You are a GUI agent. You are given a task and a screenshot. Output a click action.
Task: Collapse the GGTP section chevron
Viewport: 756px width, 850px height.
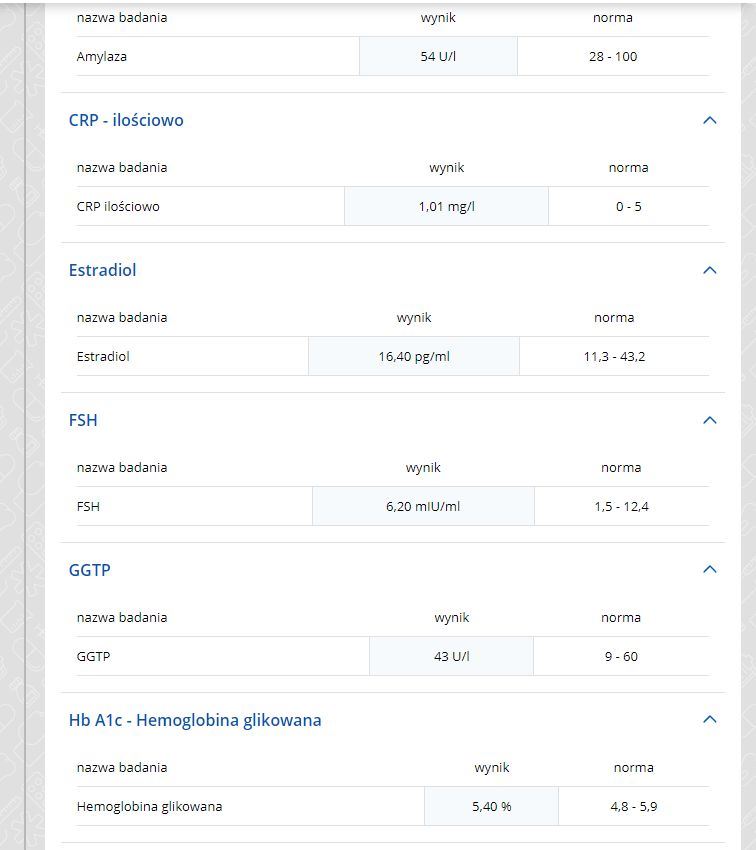[x=709, y=569]
